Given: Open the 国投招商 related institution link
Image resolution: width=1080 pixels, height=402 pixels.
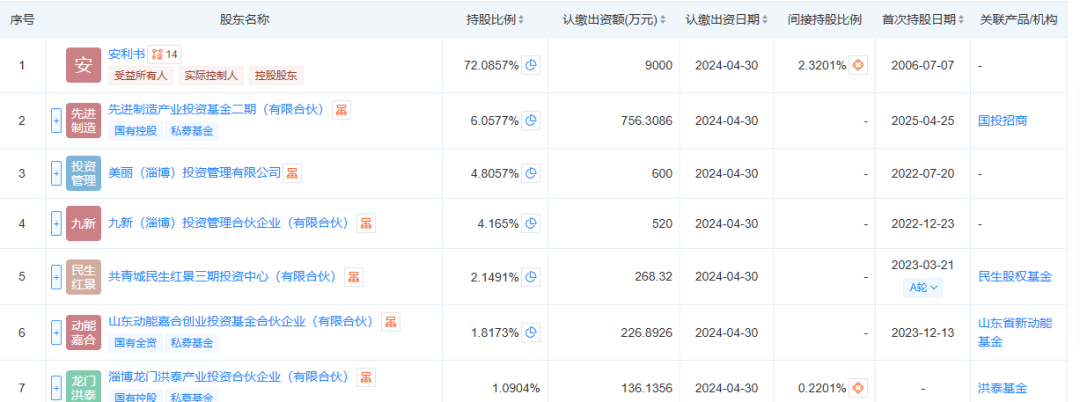Looking at the screenshot, I should pos(1002,120).
